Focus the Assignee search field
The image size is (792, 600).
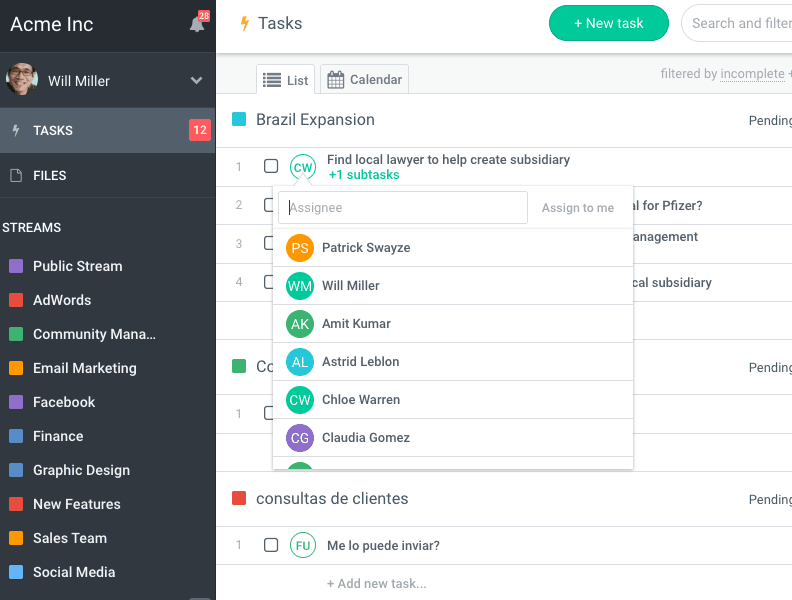pos(403,208)
